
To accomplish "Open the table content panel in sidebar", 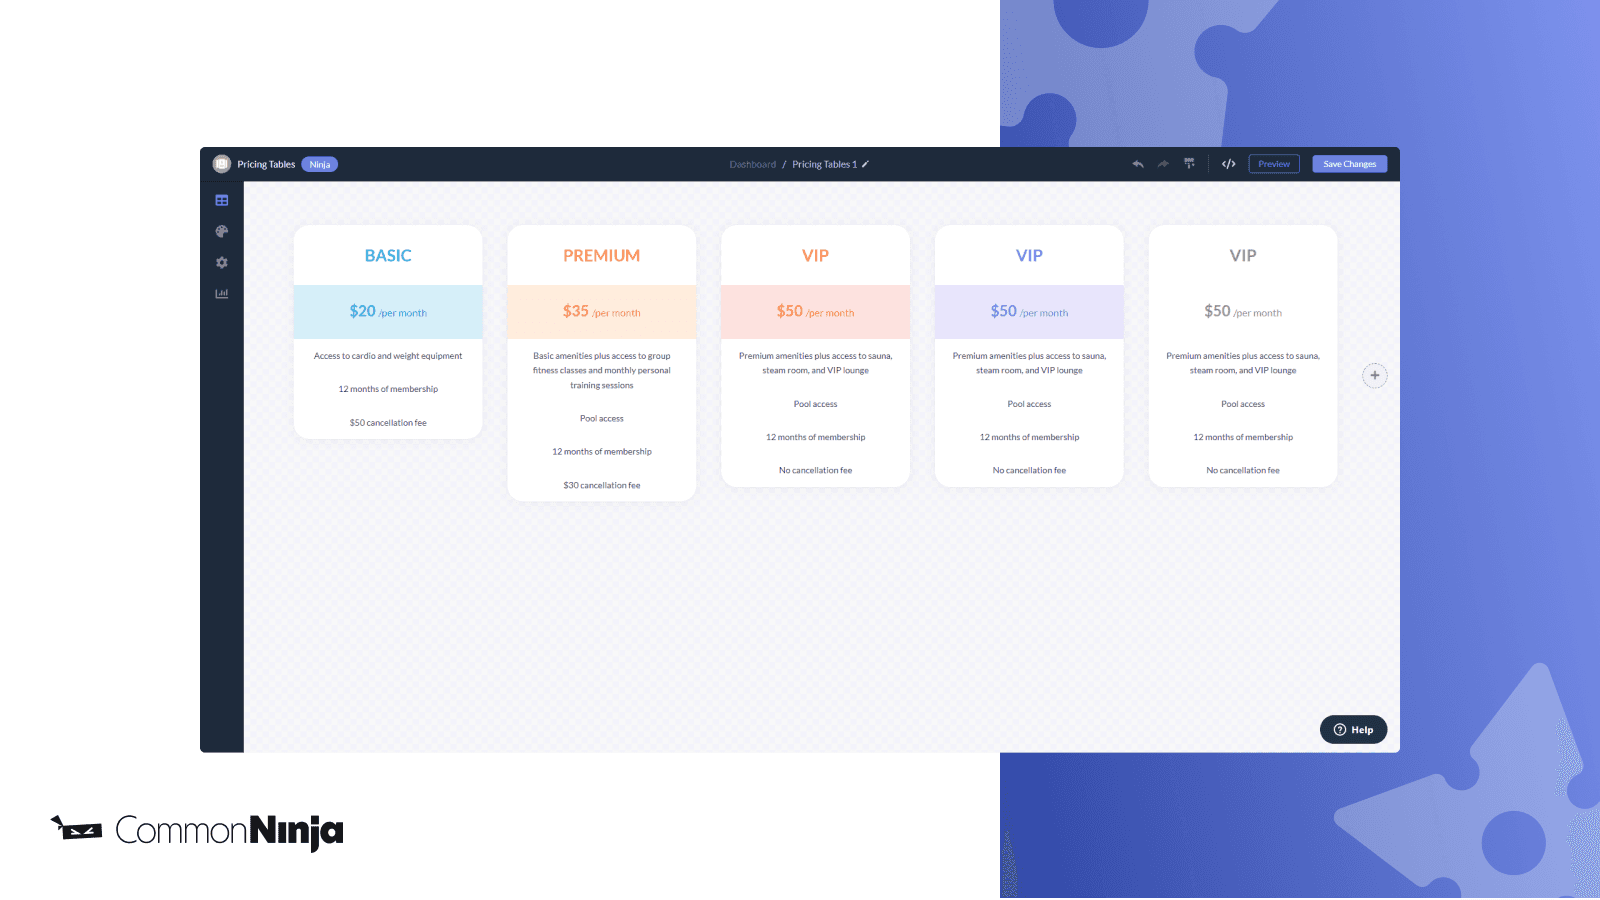I will tap(222, 201).
